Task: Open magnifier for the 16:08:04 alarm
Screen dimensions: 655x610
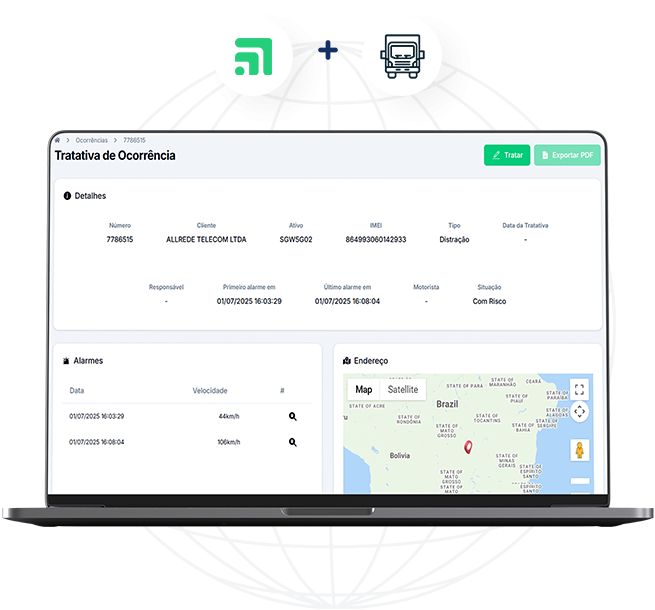Action: click(x=293, y=442)
